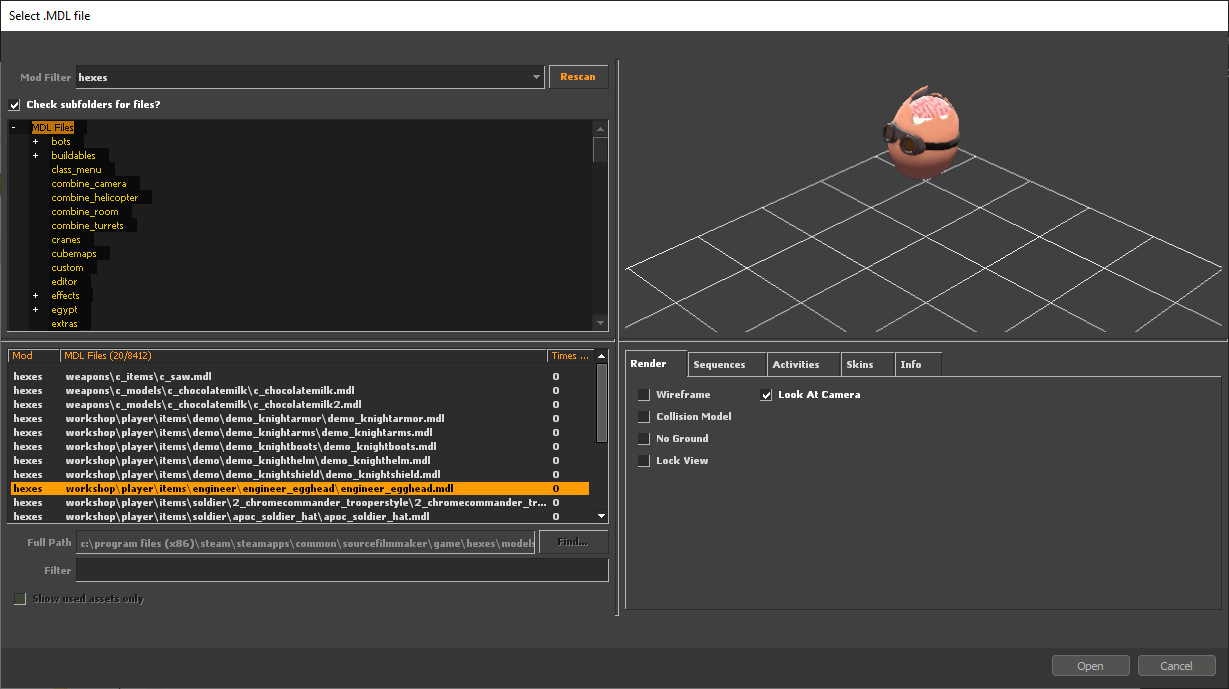Screen dimensions: 1229x689
Task: Switch to the Render tab
Action: 656,364
